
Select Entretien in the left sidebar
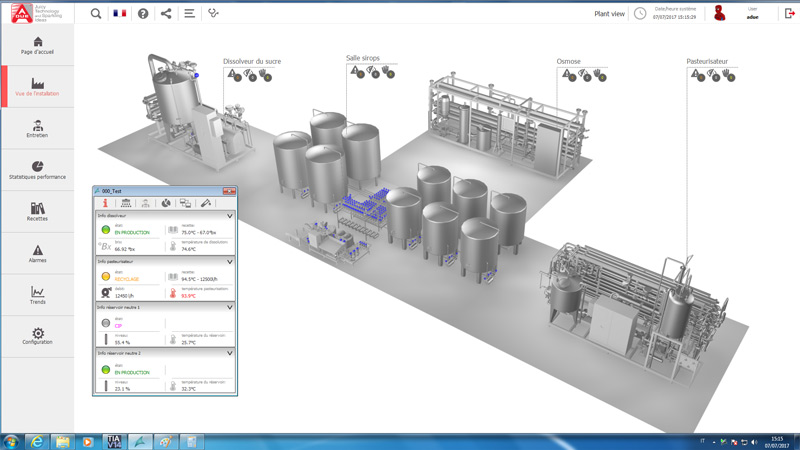[37, 129]
